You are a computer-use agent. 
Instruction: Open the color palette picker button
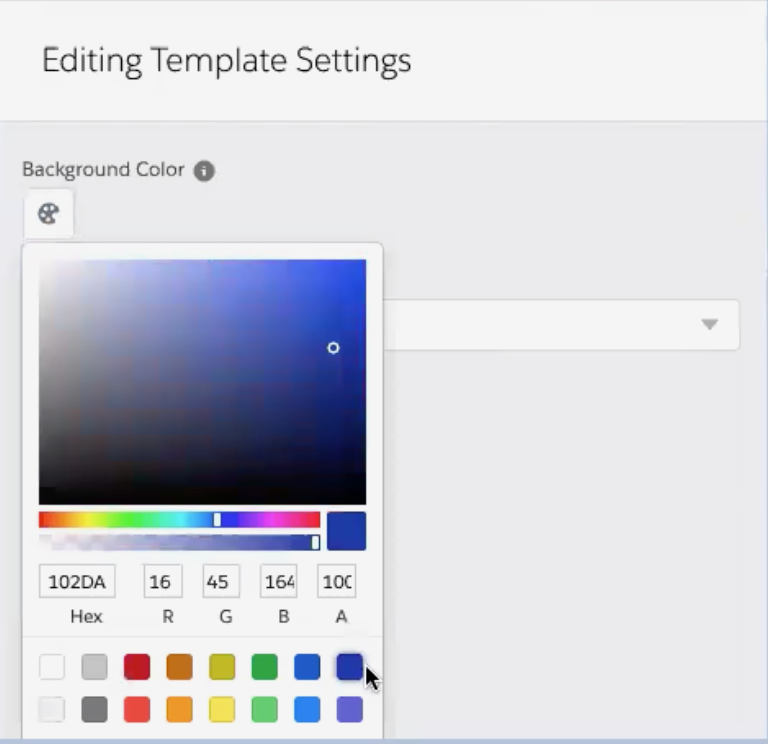48,214
